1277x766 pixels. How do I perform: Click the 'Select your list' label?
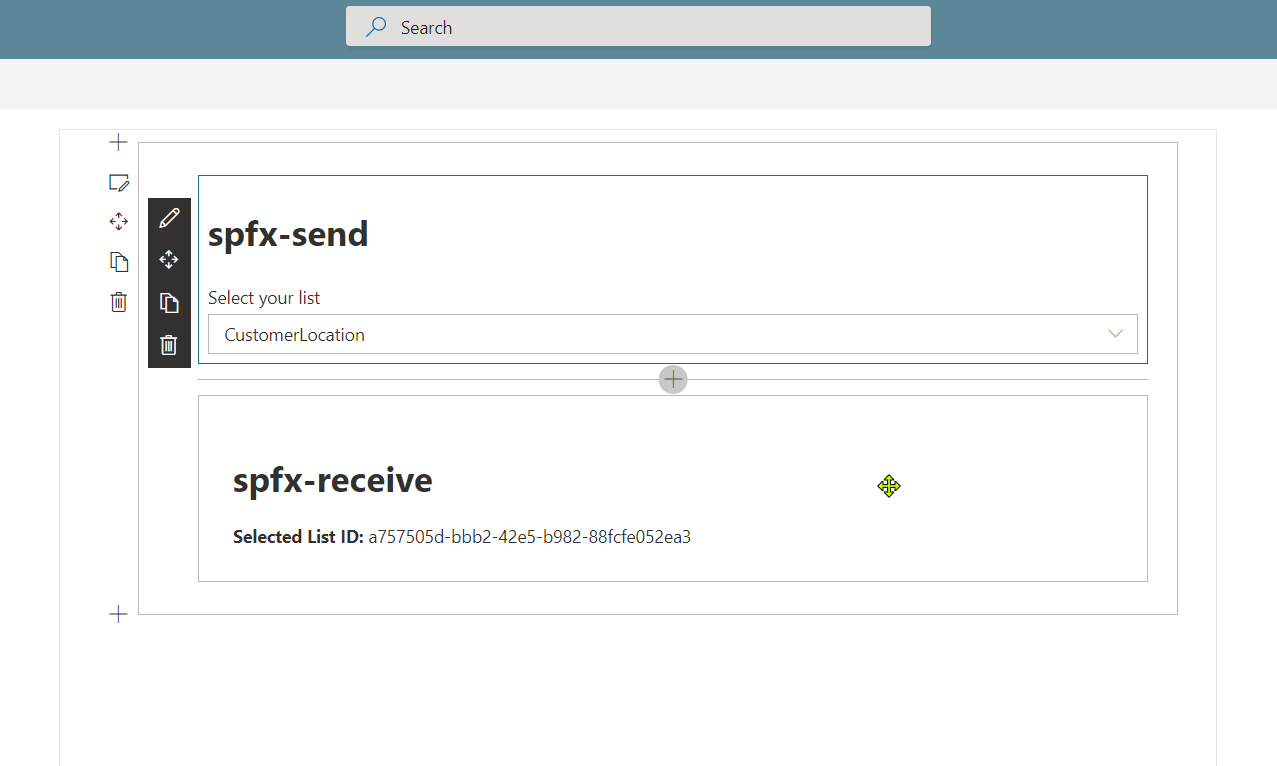tap(264, 298)
